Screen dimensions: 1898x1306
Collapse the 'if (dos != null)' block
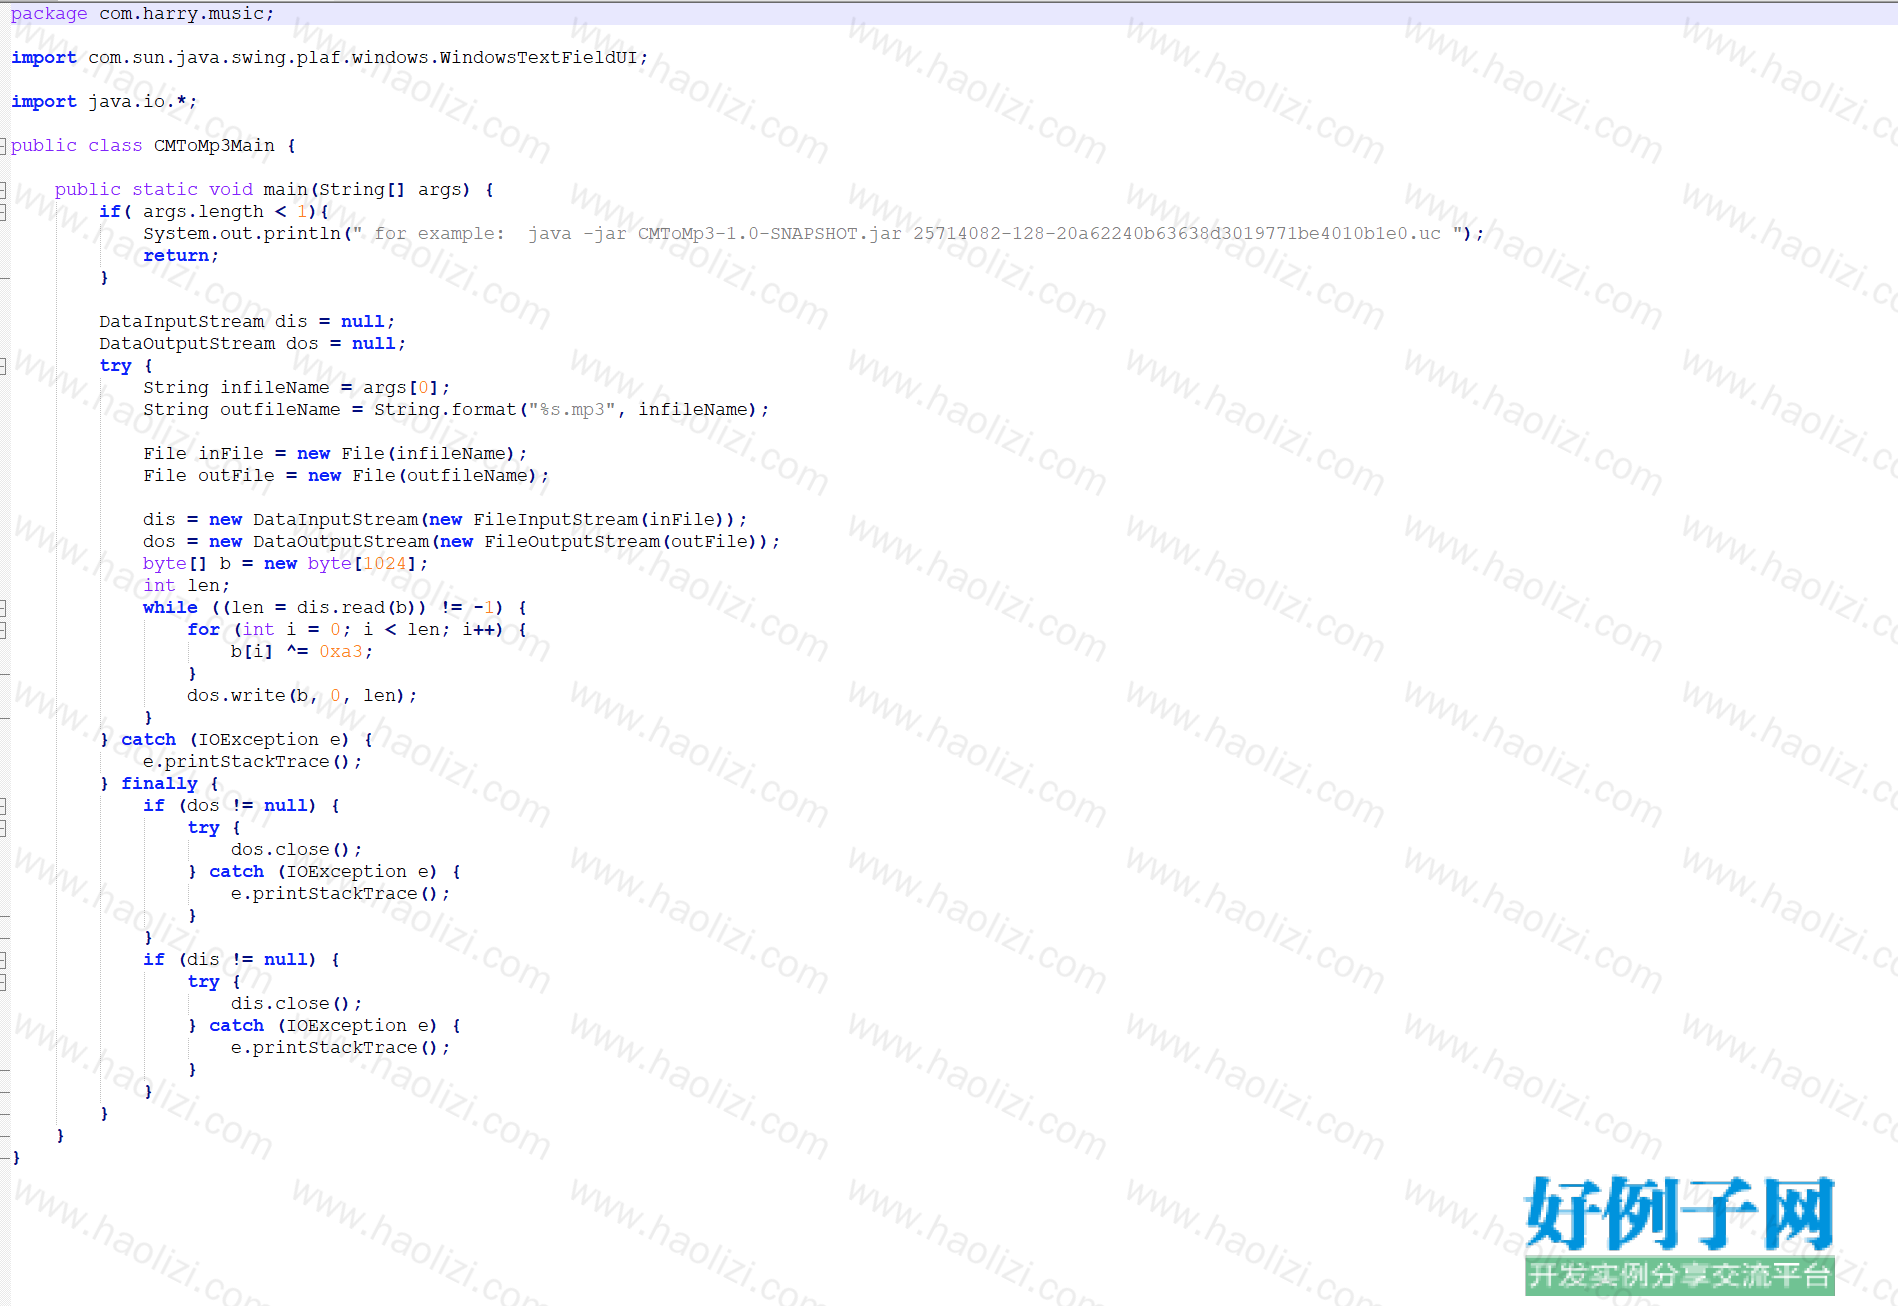pyautogui.click(x=3, y=806)
